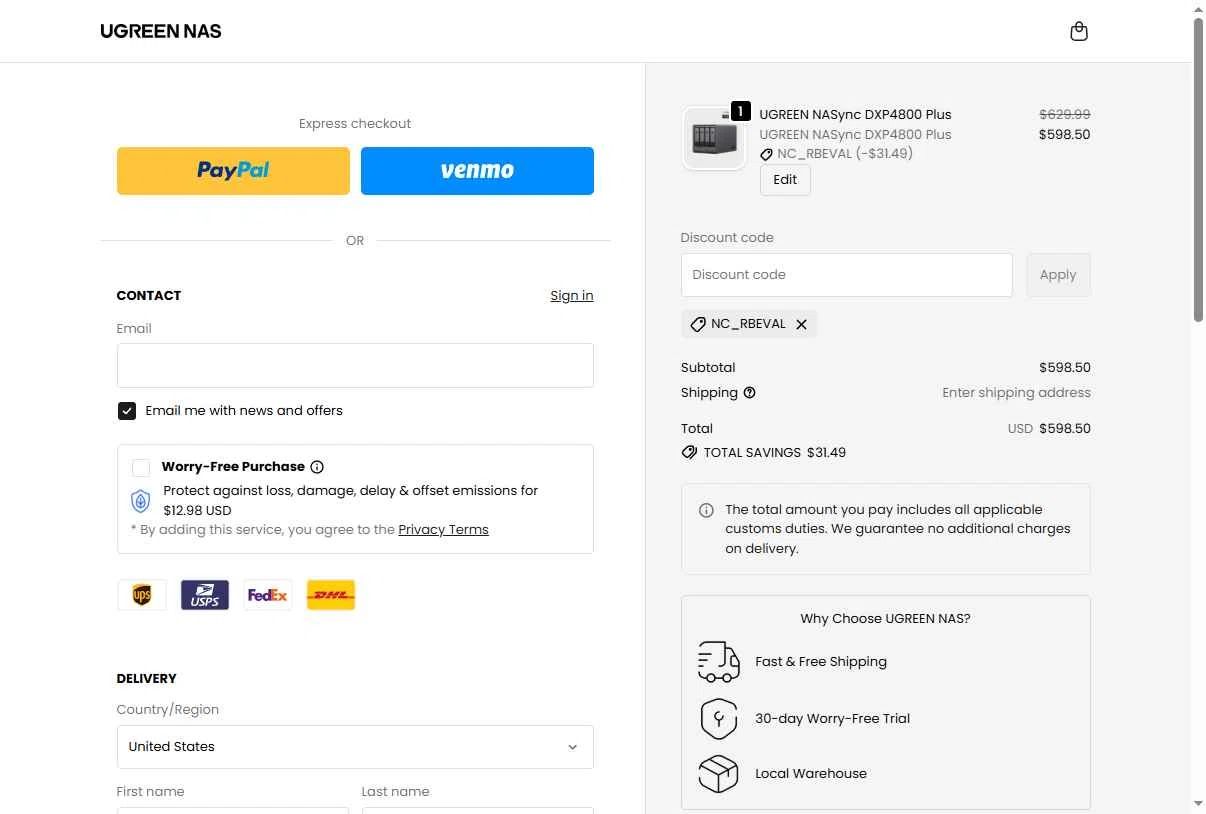This screenshot has height=814, width=1206.
Task: Click the page scrollbar down arrow
Action: [1198, 804]
